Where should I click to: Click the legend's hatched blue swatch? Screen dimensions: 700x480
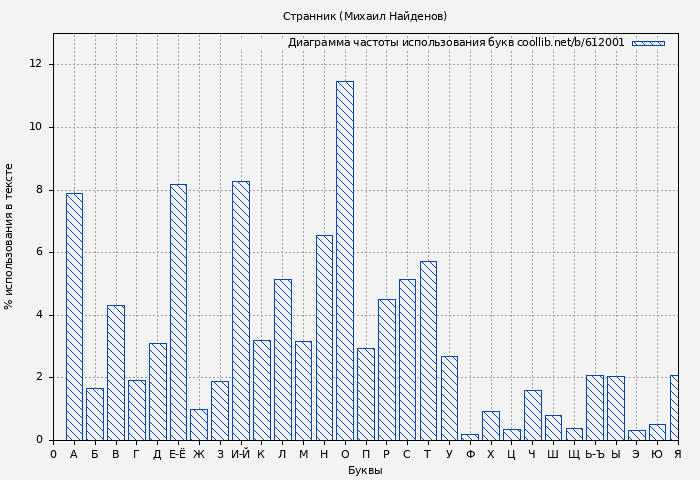pos(647,43)
